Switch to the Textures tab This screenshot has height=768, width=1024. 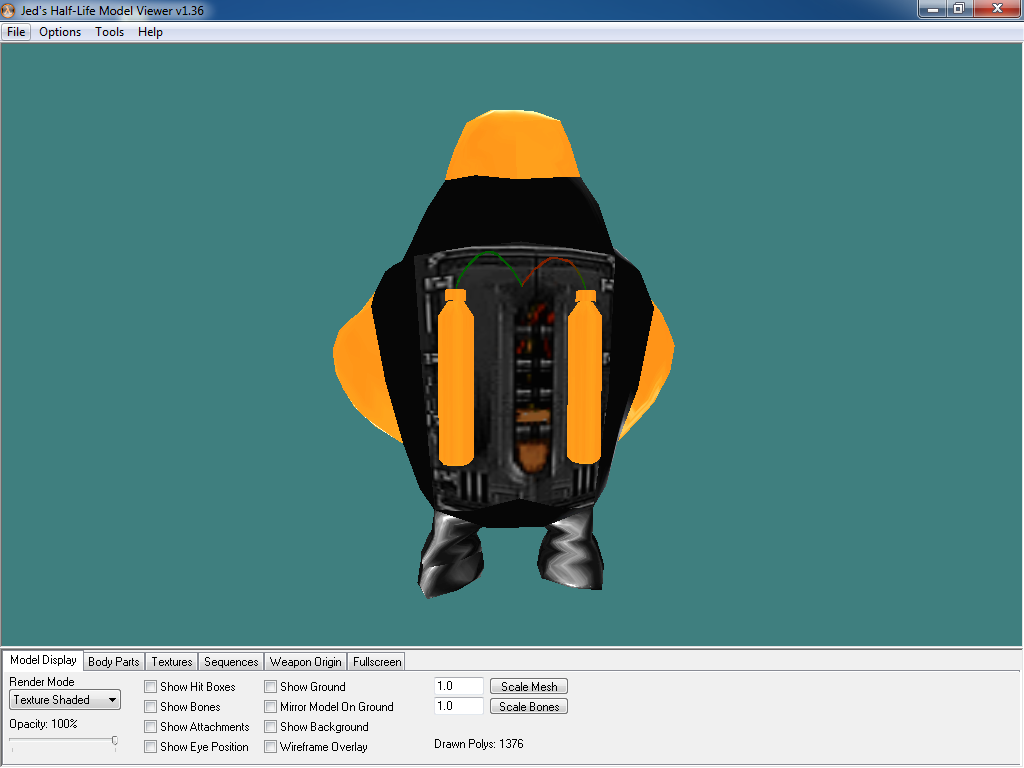click(172, 662)
